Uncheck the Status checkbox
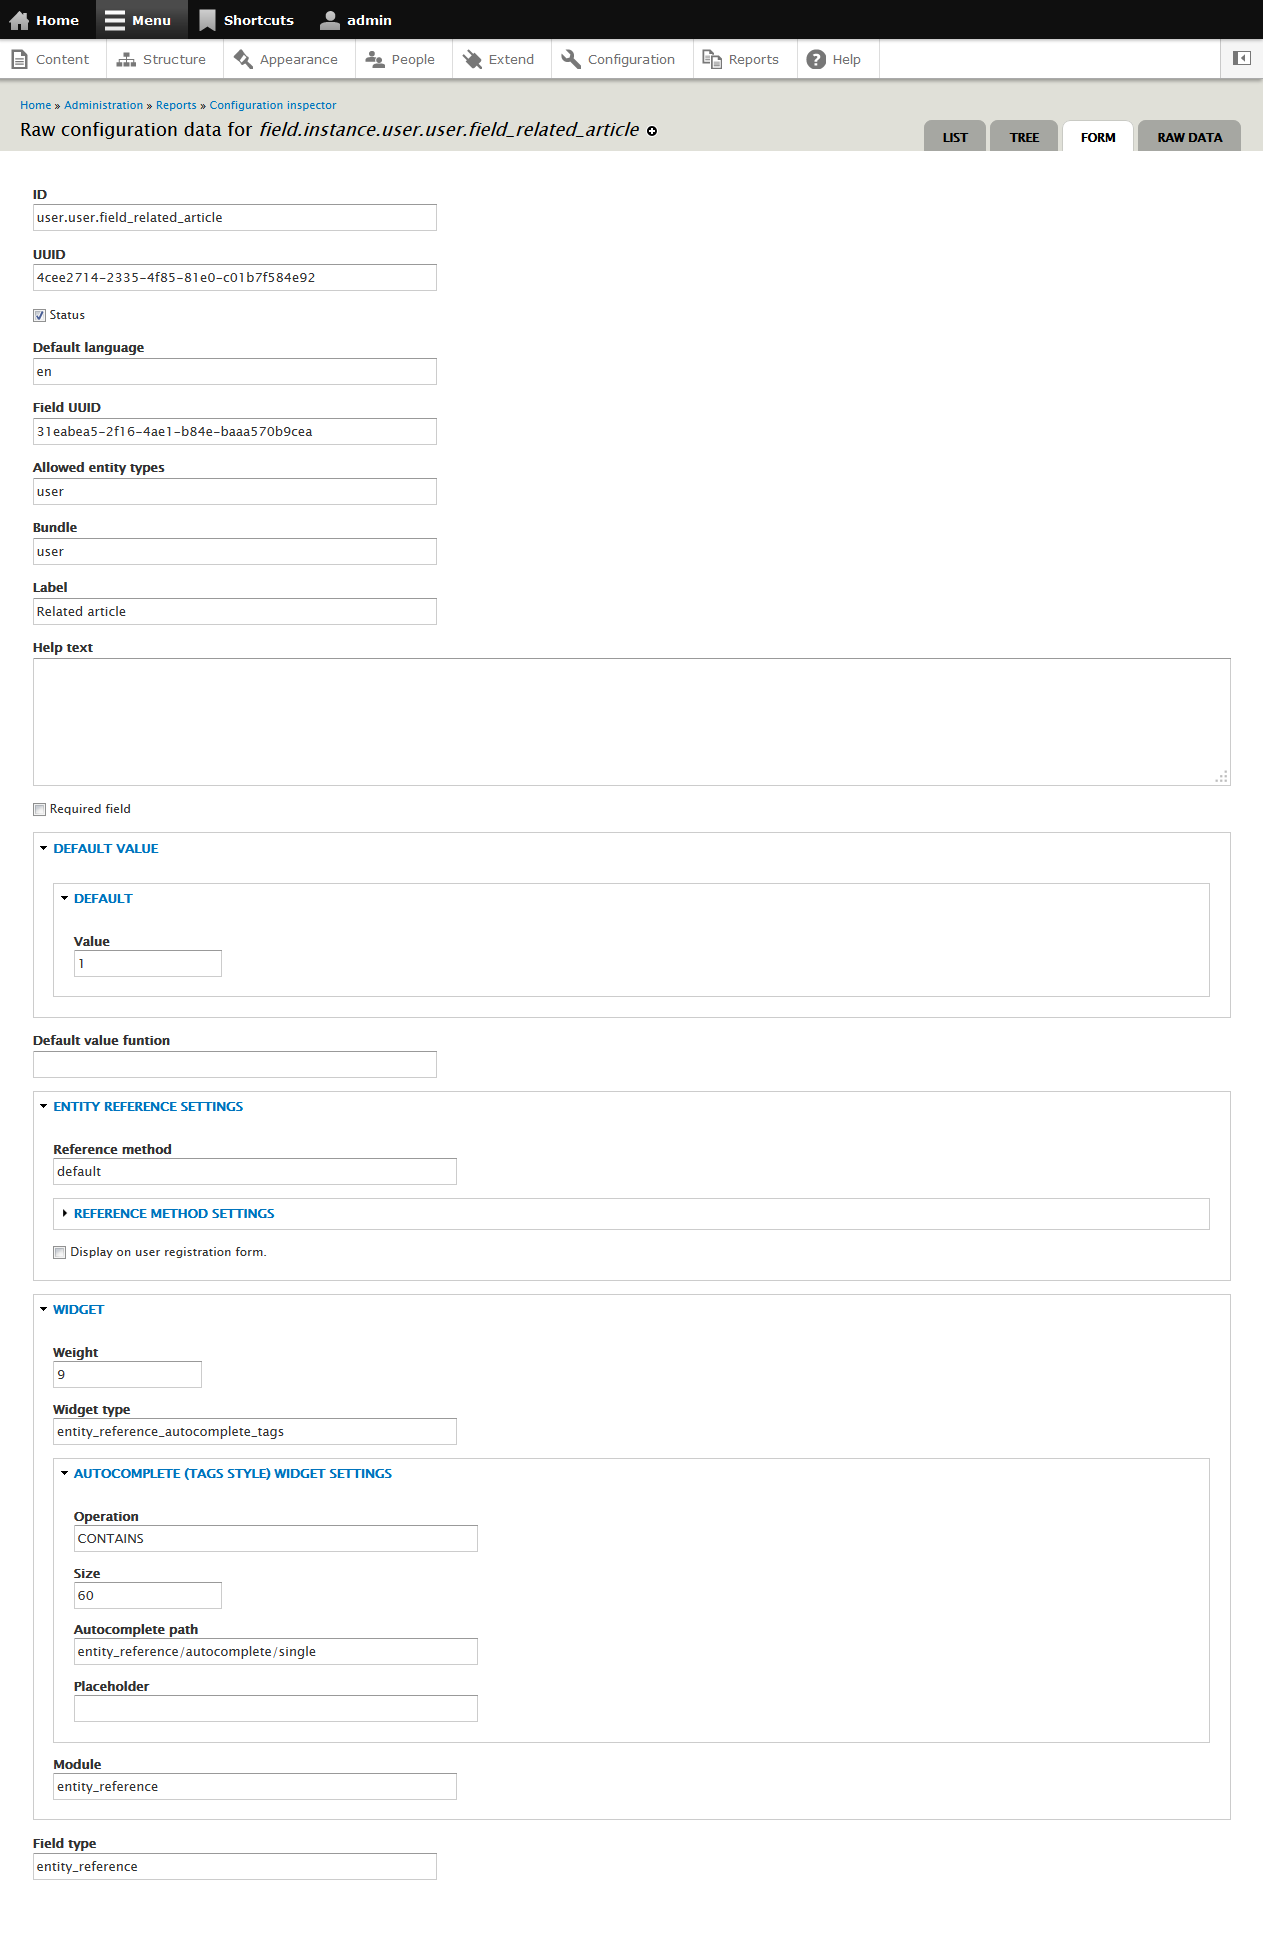1263x1933 pixels. coord(39,314)
